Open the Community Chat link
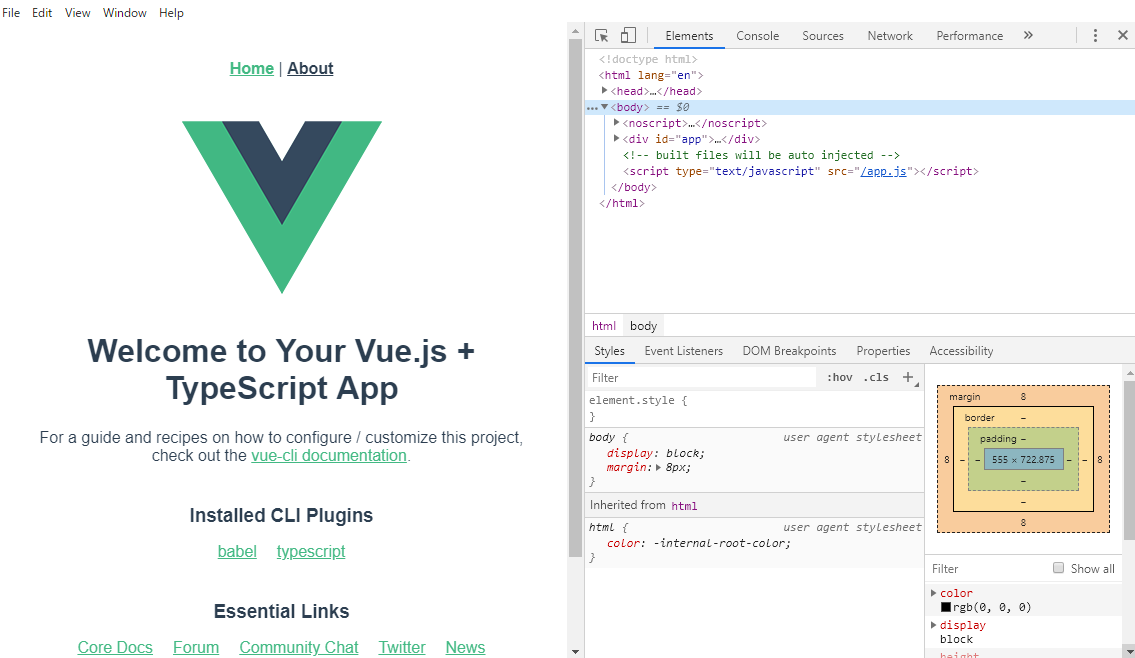The height and width of the screenshot is (658, 1135). 299,647
